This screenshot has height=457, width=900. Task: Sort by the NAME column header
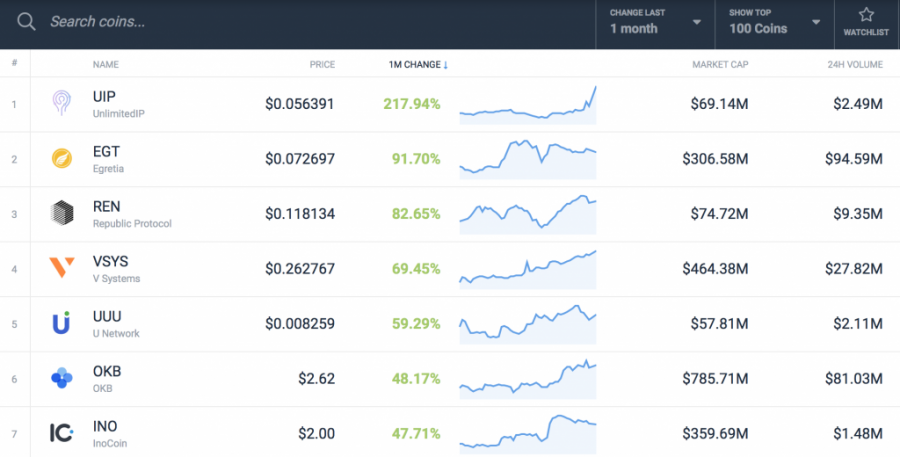106,65
